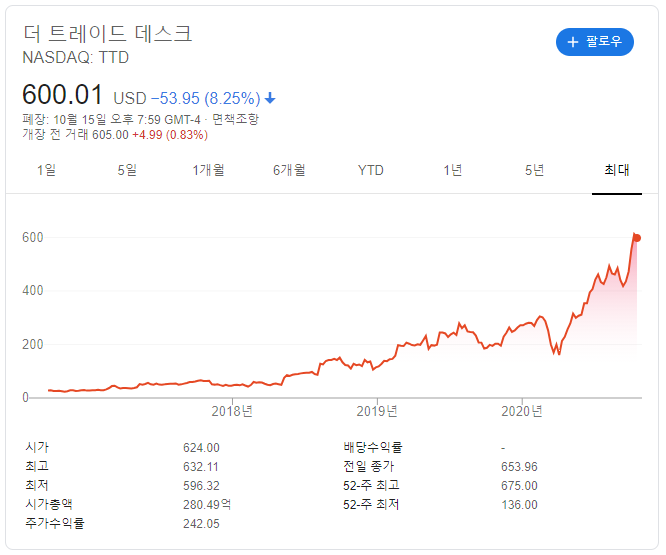This screenshot has height=555, width=666.
Task: Click the 시가총액 label
Action: click(48, 504)
